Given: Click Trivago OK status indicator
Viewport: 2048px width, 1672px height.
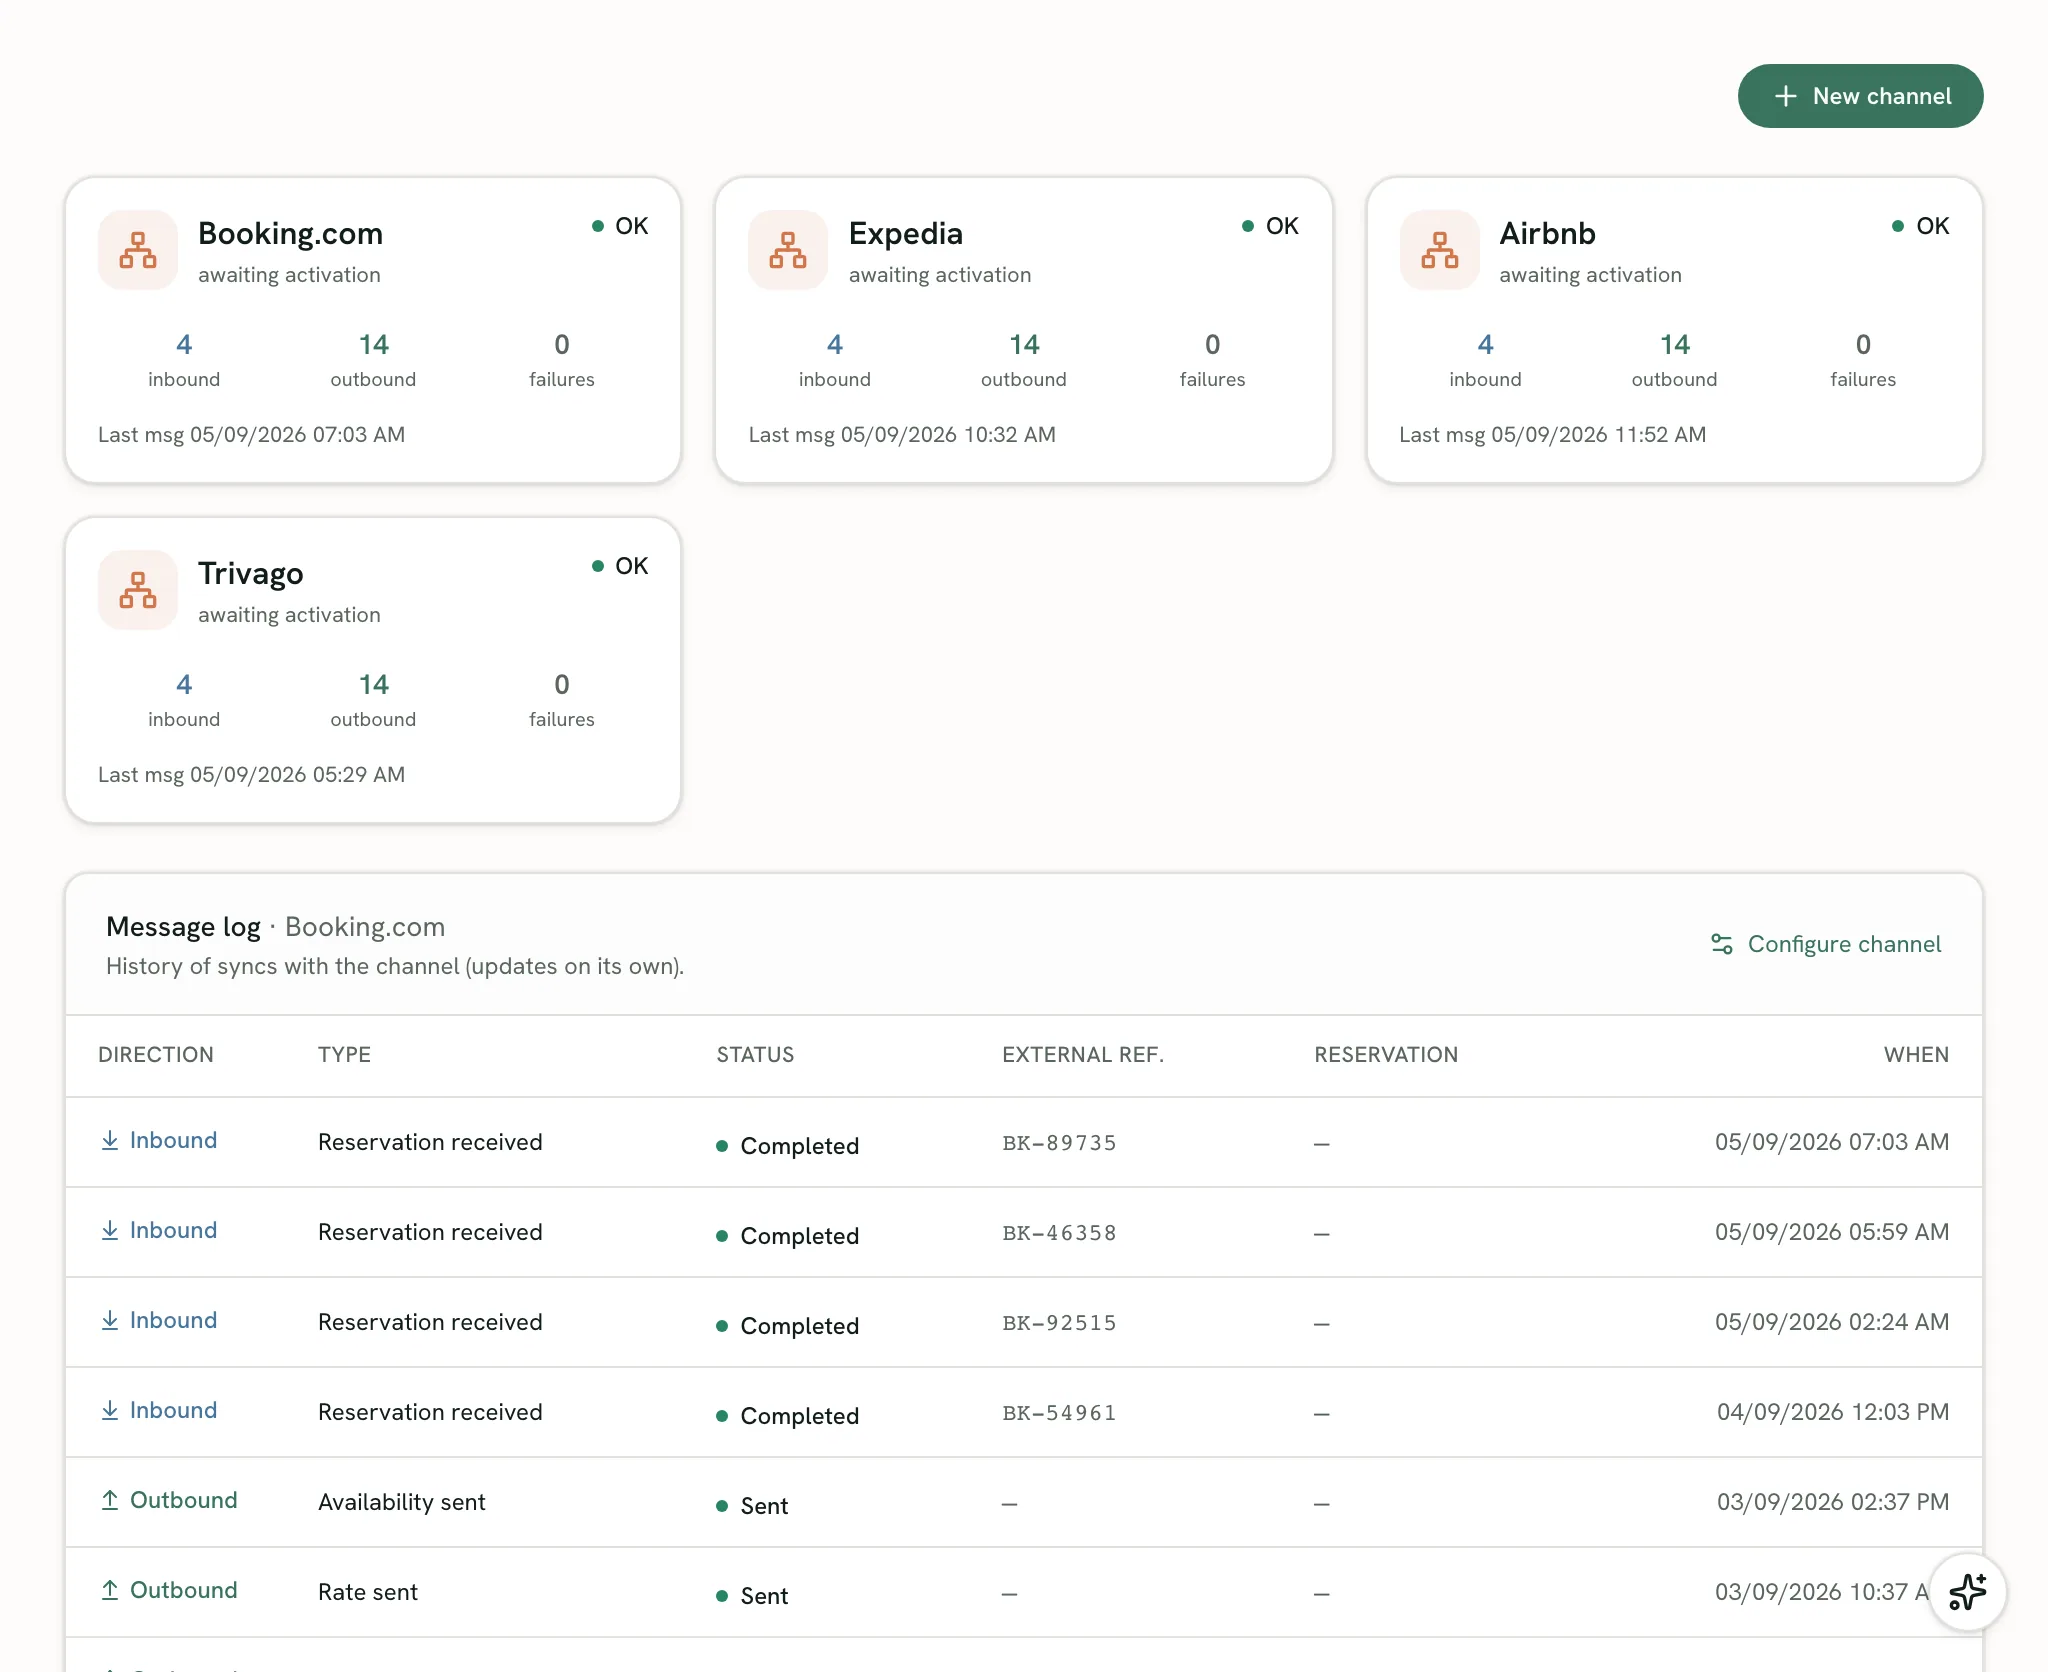Looking at the screenshot, I should 620,566.
